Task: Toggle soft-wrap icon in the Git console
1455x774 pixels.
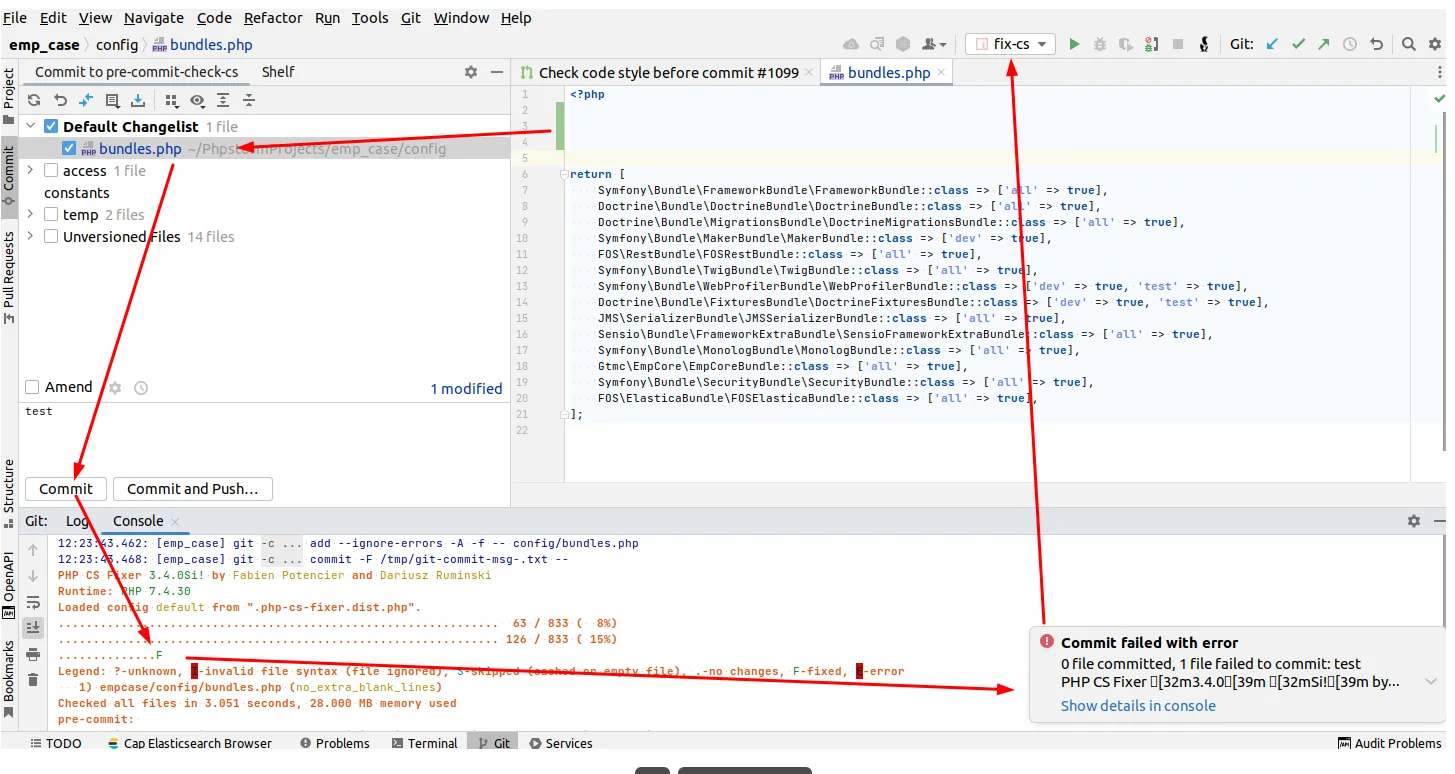Action: point(33,602)
